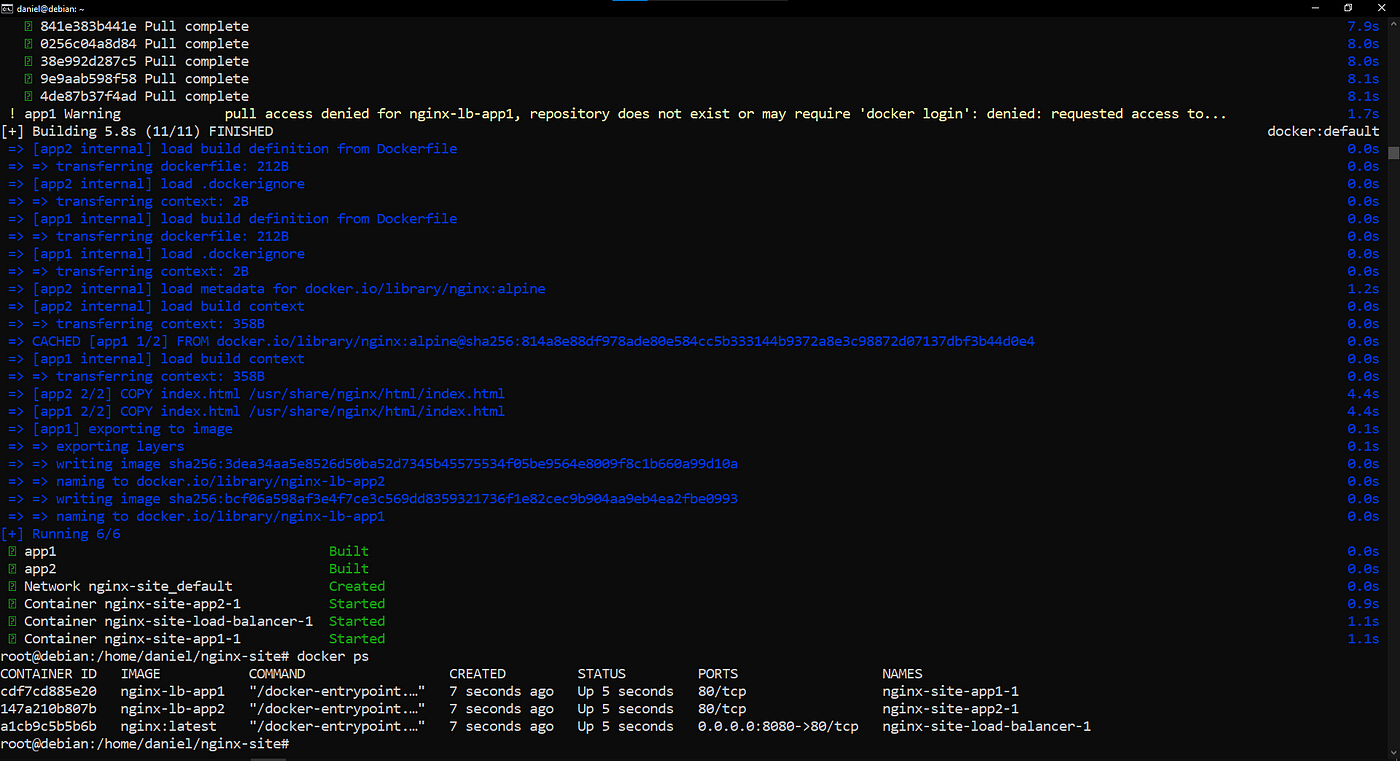Click the 'CREATED' column header
This screenshot has width=1400, height=761.
click(x=478, y=674)
